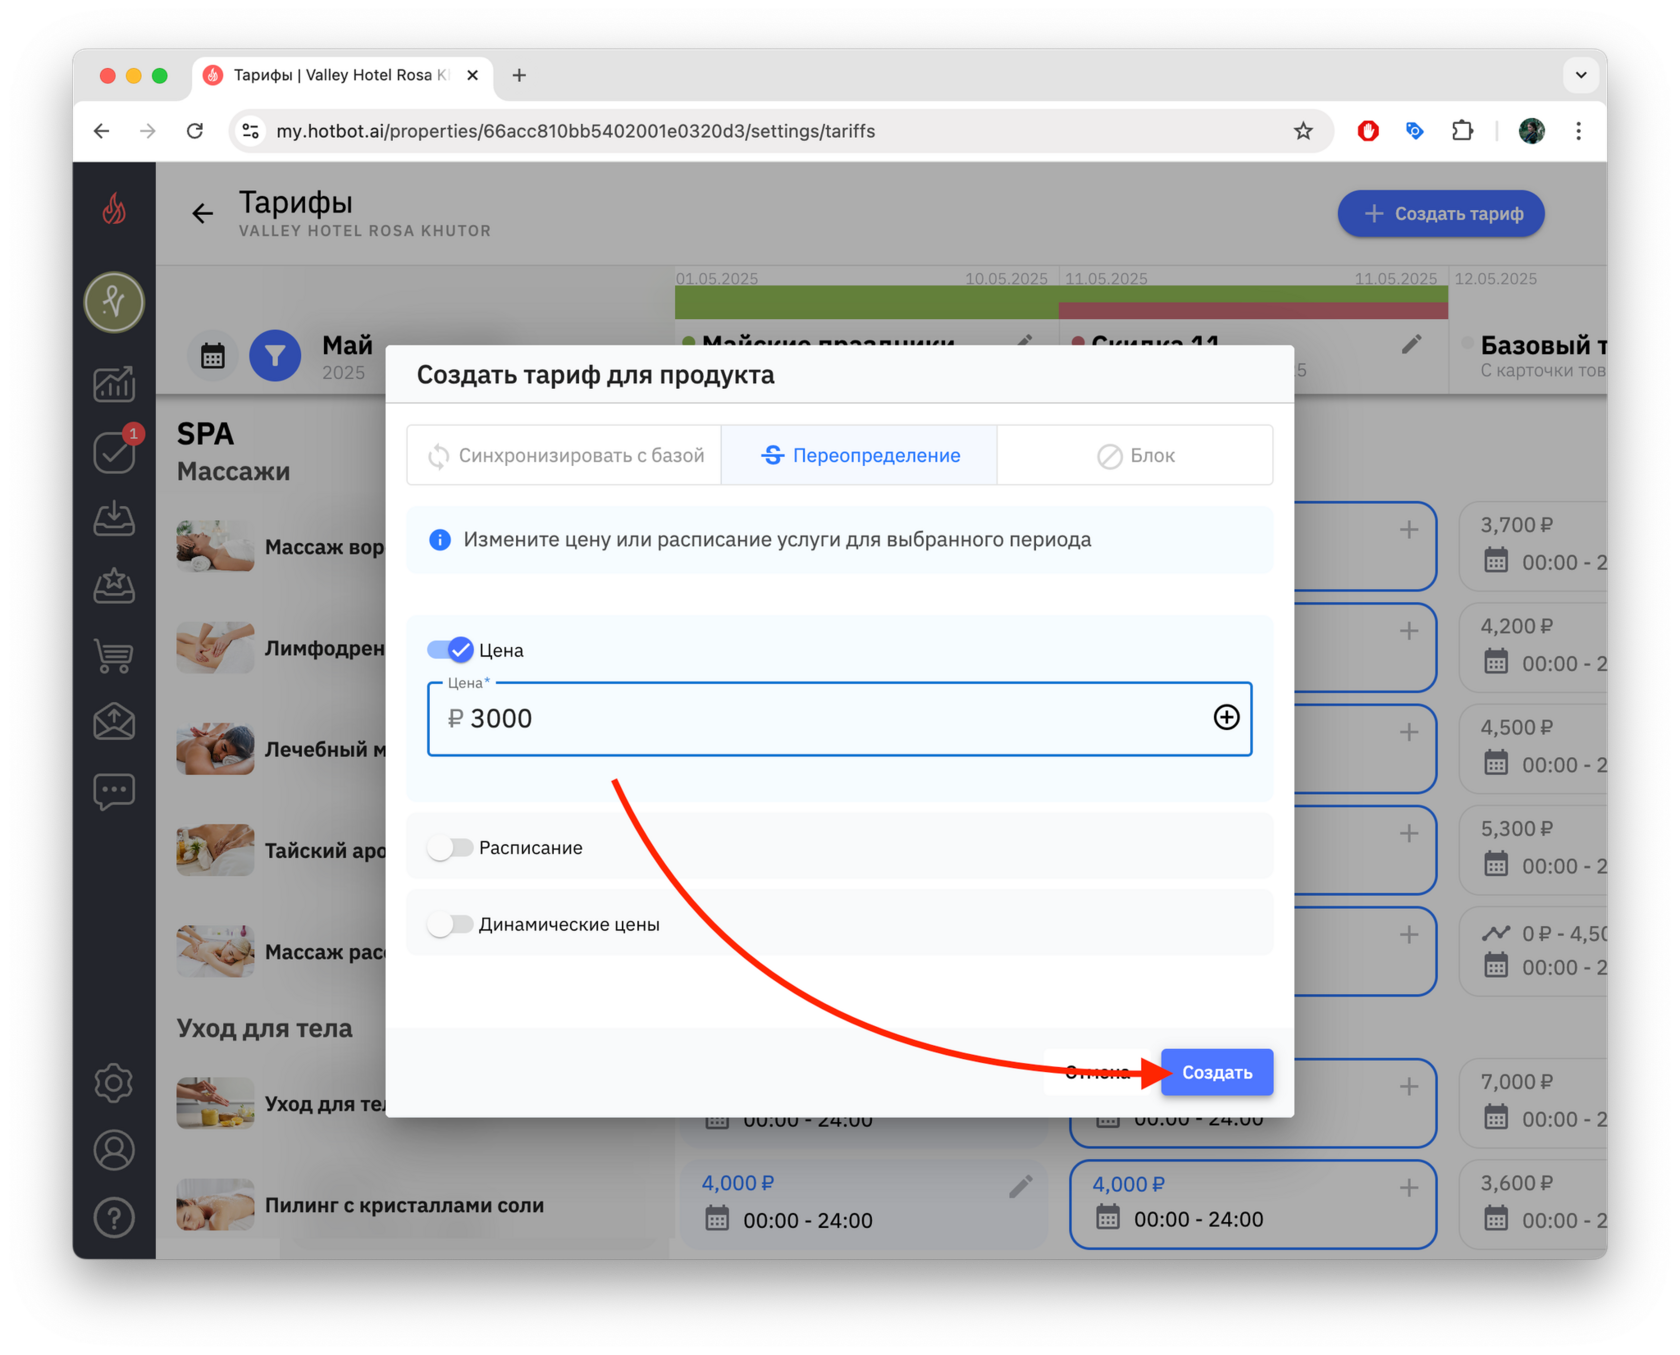1680x1355 pixels.
Task: Switch to Синхронизировать с базой tab
Action: 565,455
